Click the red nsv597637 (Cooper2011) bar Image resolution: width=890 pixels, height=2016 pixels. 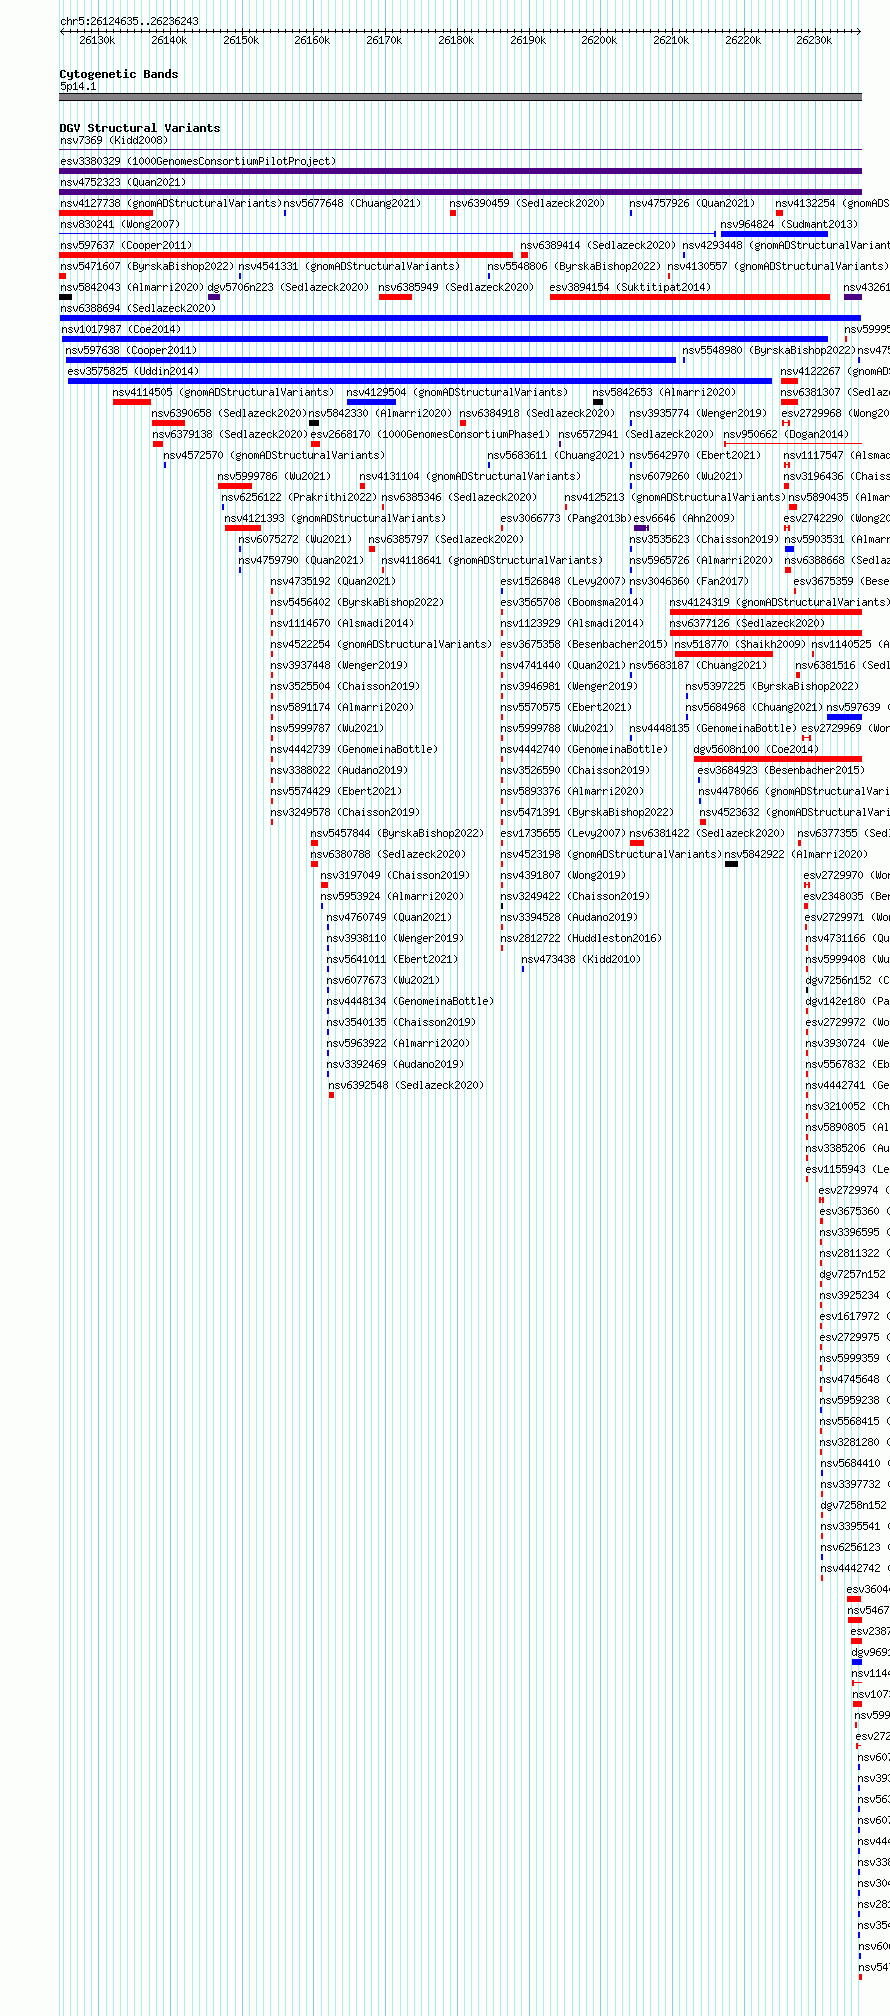point(286,255)
